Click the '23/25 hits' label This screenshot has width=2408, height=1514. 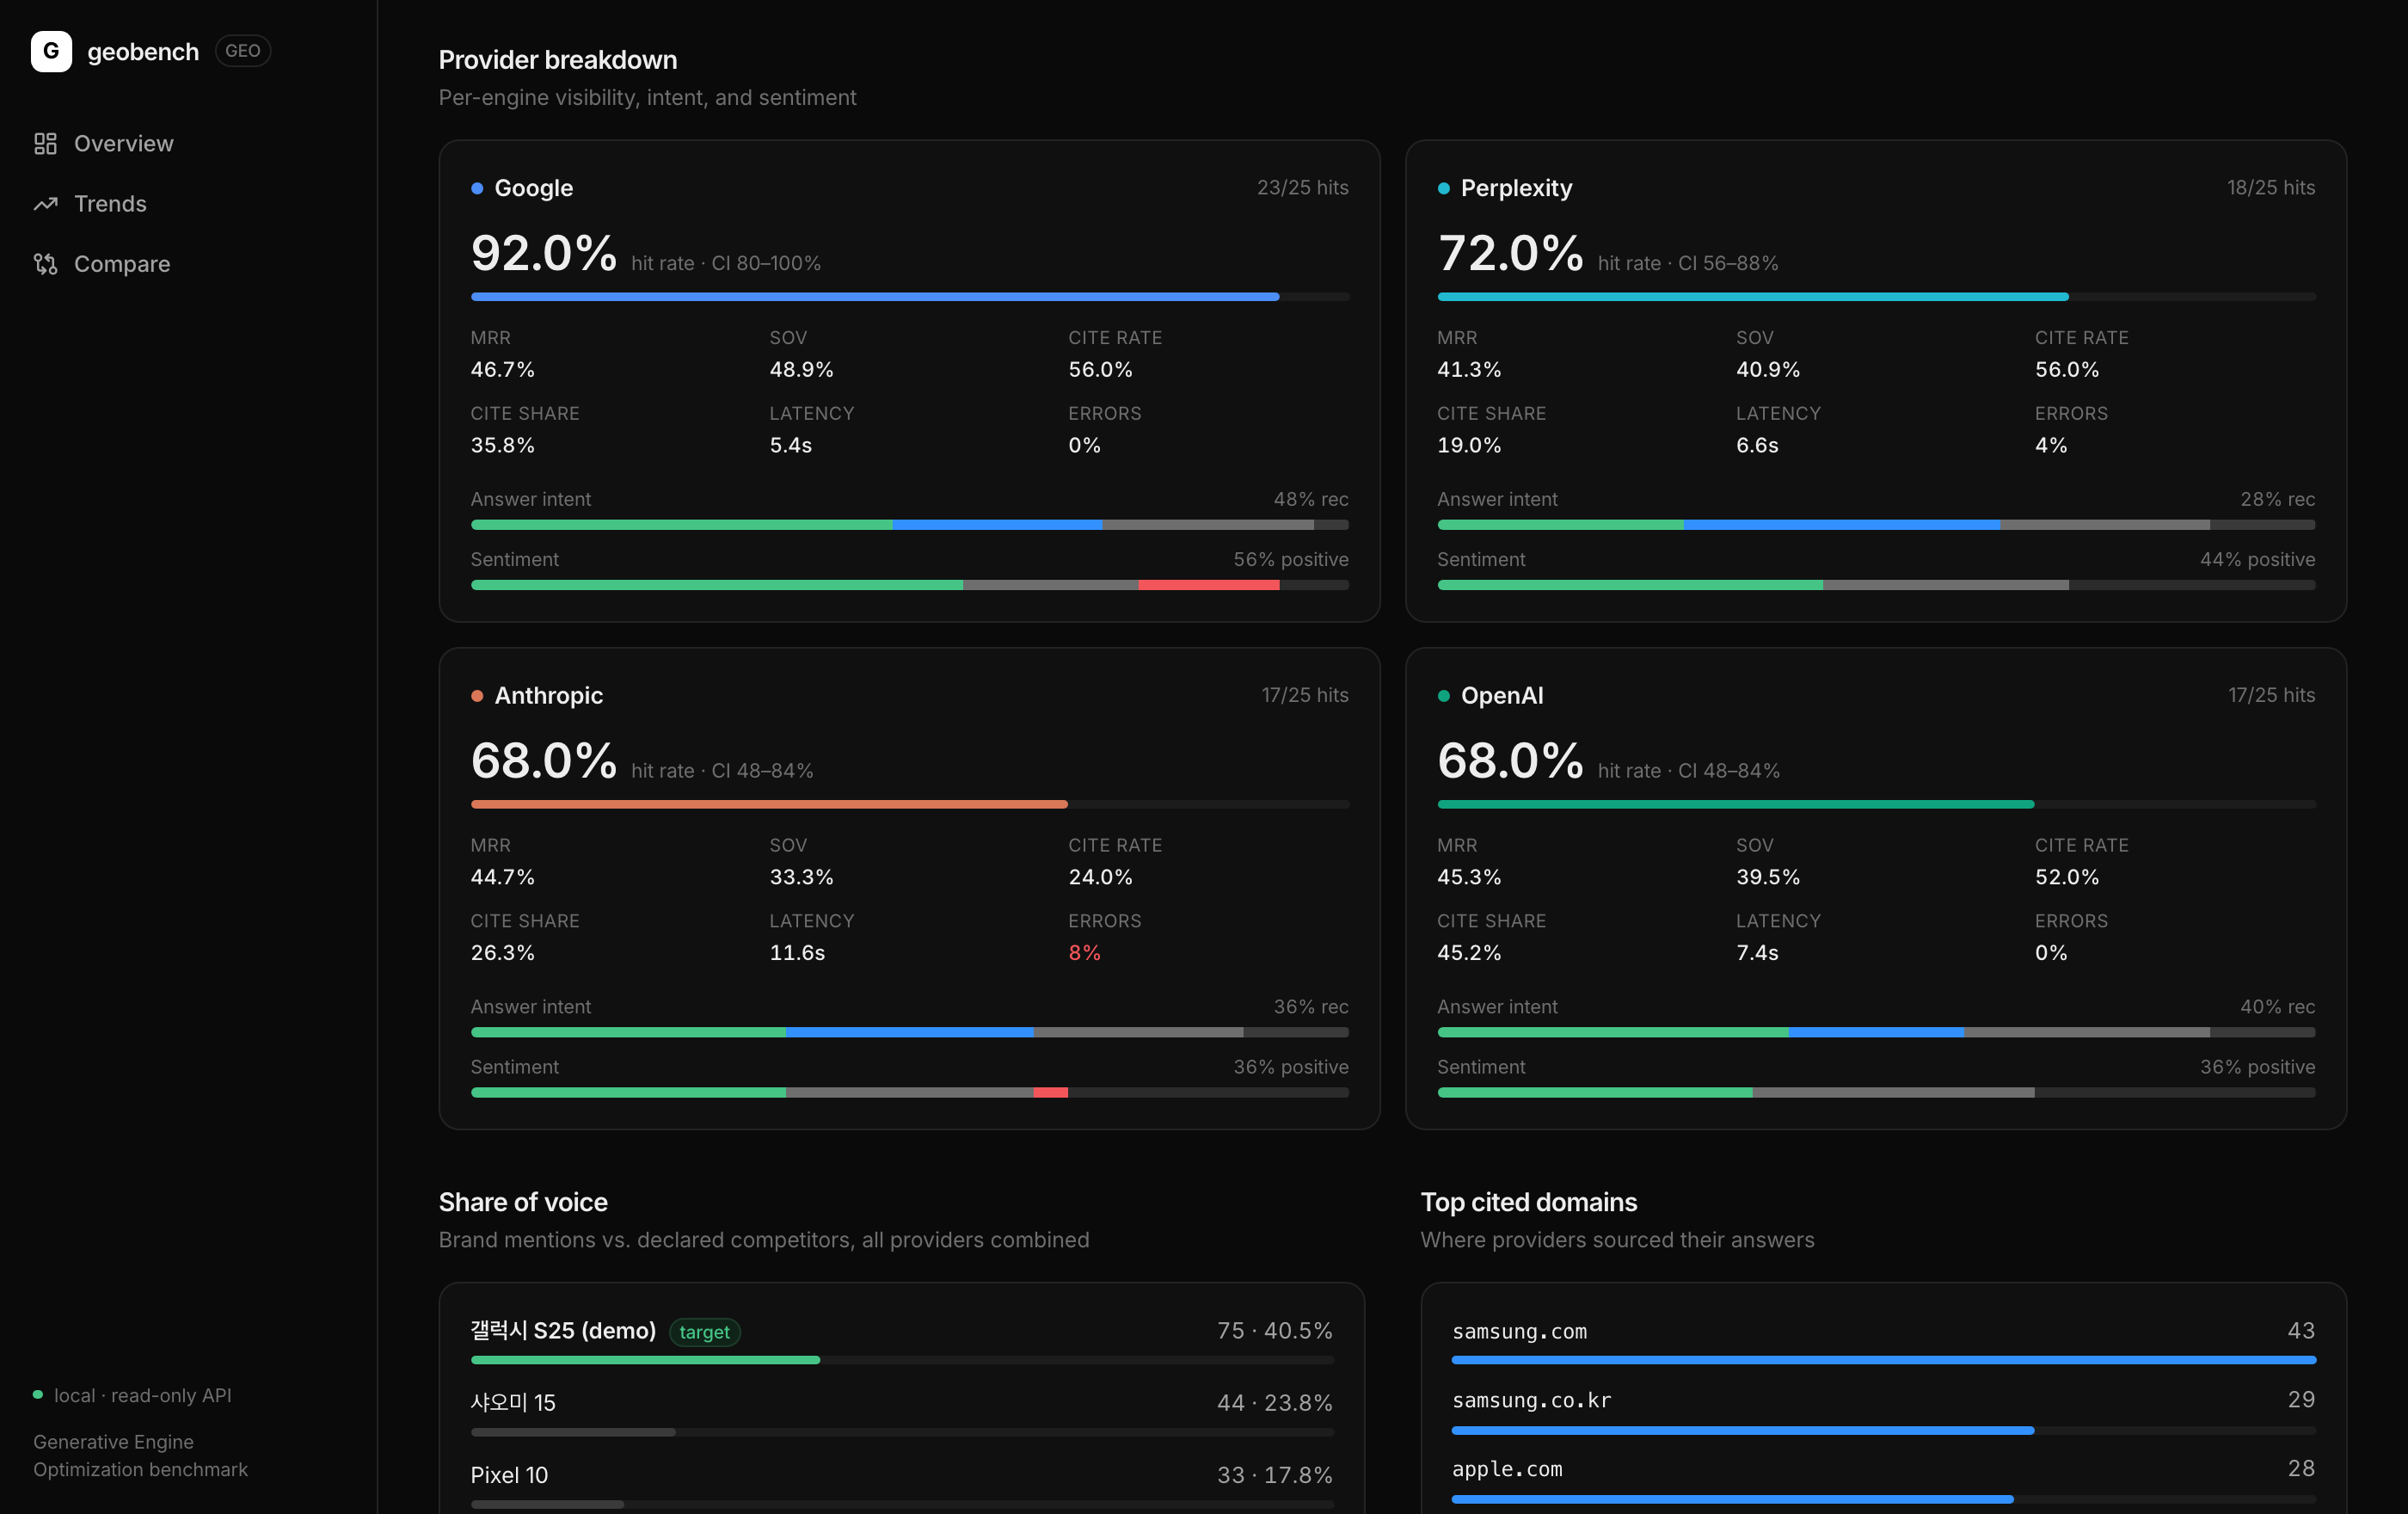pyautogui.click(x=1302, y=188)
